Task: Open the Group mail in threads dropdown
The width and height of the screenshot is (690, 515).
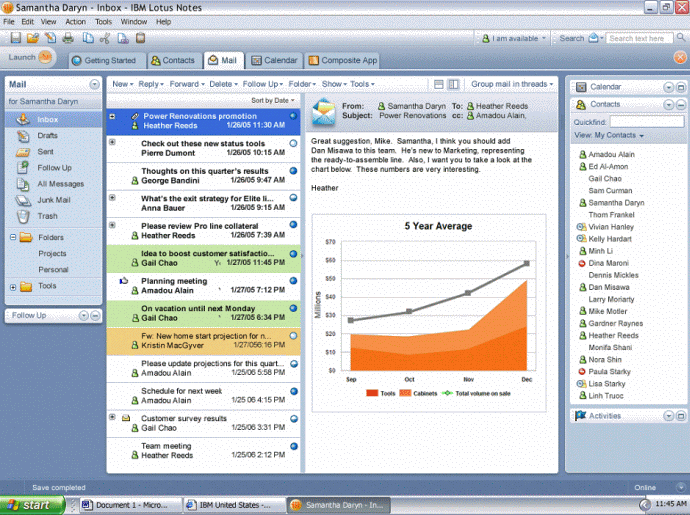Action: 512,84
